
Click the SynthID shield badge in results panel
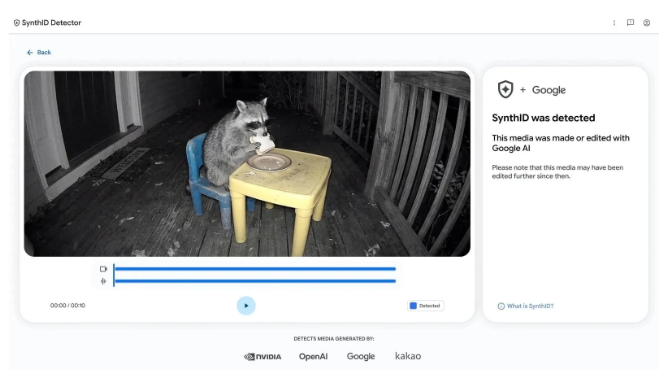click(x=505, y=90)
